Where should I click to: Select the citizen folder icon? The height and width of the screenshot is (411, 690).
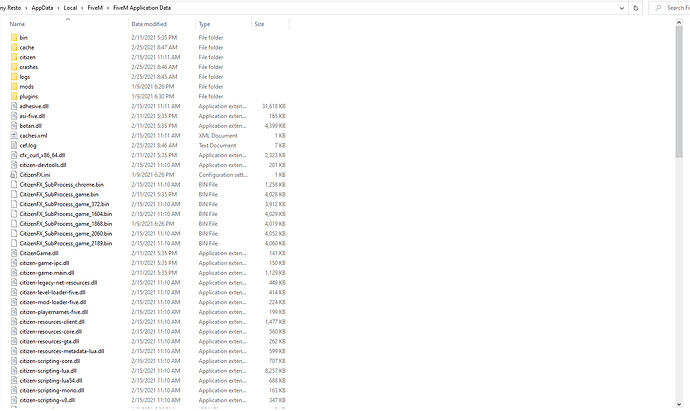pyautogui.click(x=14, y=57)
